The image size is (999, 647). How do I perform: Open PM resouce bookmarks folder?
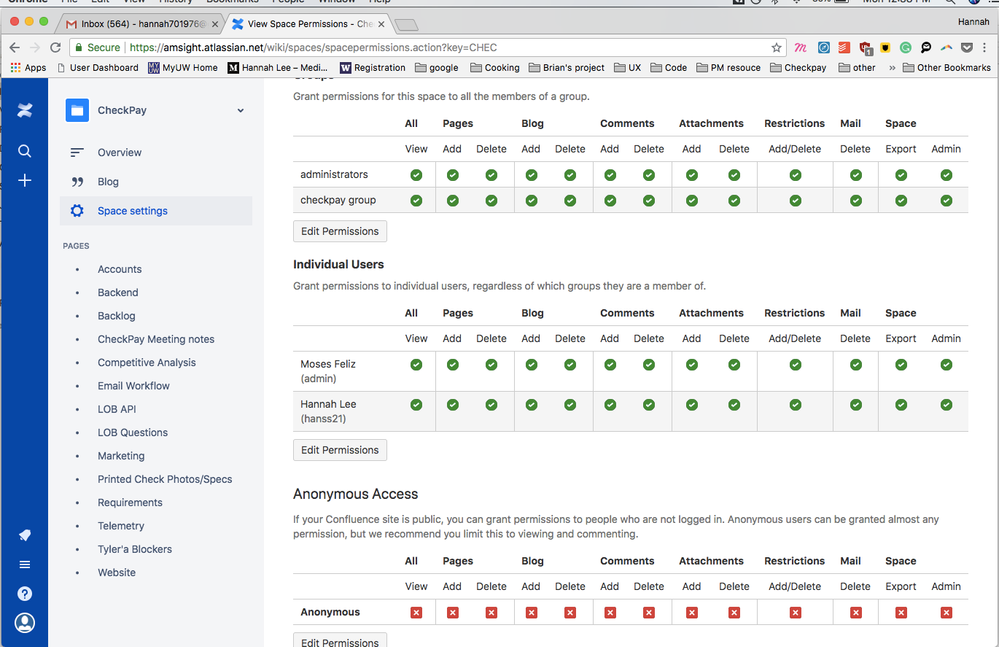[729, 68]
